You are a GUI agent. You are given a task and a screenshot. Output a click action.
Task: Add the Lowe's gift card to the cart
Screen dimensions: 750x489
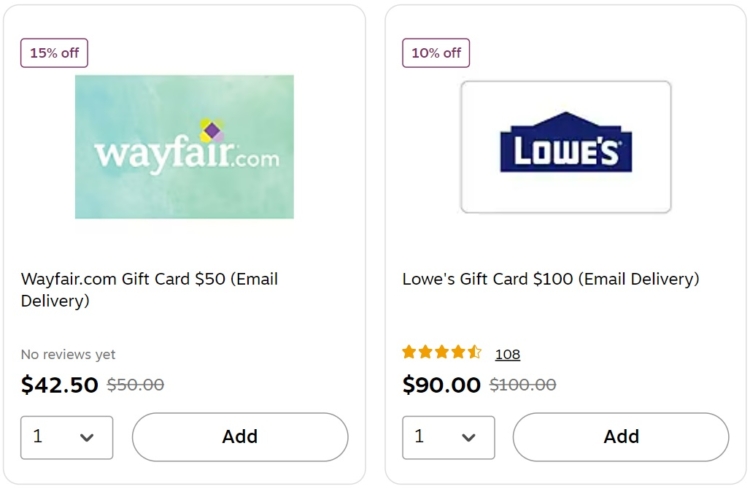(621, 437)
